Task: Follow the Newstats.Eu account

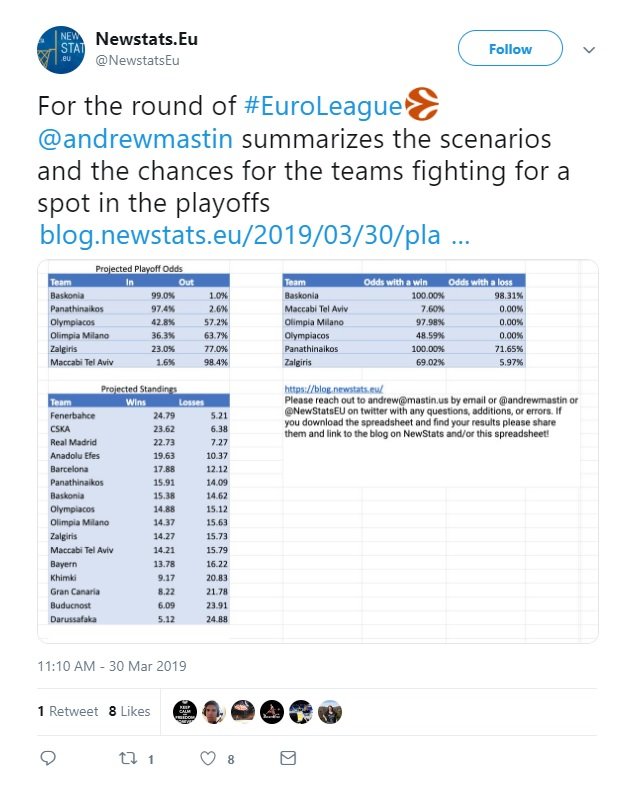Action: [x=510, y=48]
